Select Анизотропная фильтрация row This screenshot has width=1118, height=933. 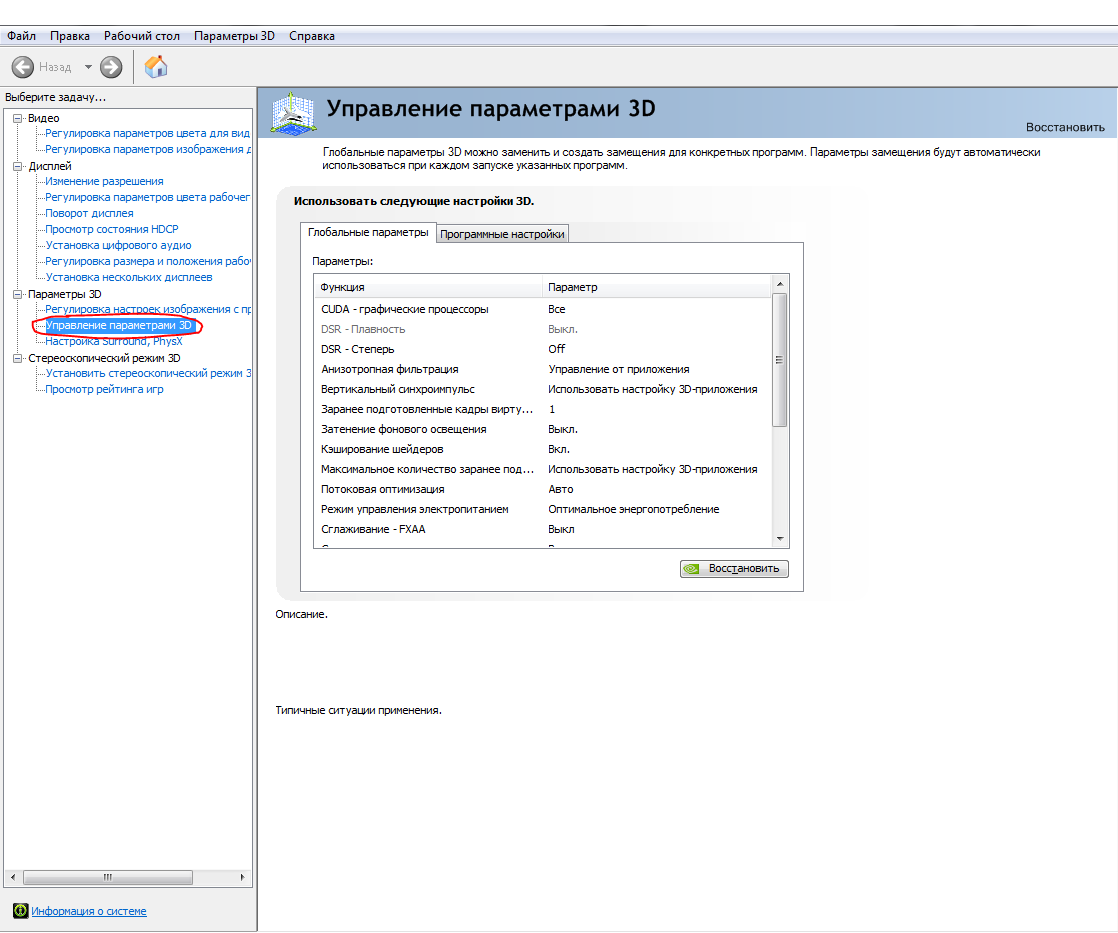tap(543, 369)
